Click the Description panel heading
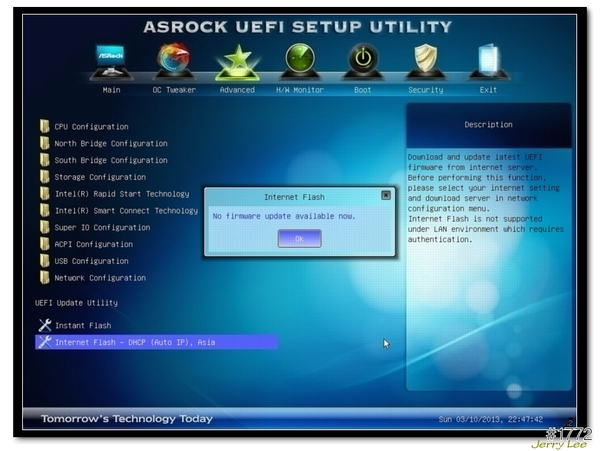Image resolution: width=600 pixels, height=451 pixels. coord(488,124)
